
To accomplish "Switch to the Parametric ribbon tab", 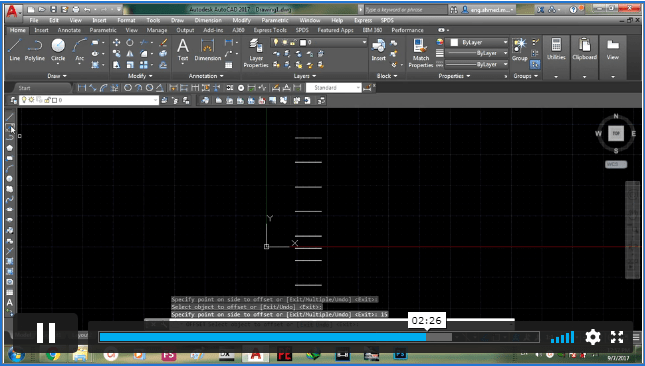I will pyautogui.click(x=103, y=30).
